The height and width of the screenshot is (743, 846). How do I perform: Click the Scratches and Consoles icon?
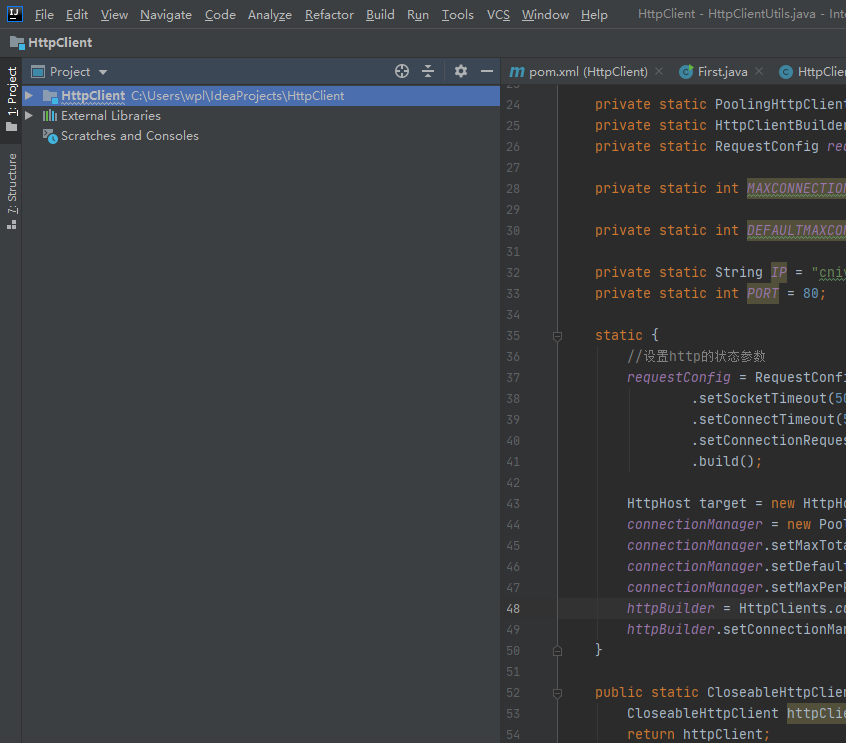49,136
